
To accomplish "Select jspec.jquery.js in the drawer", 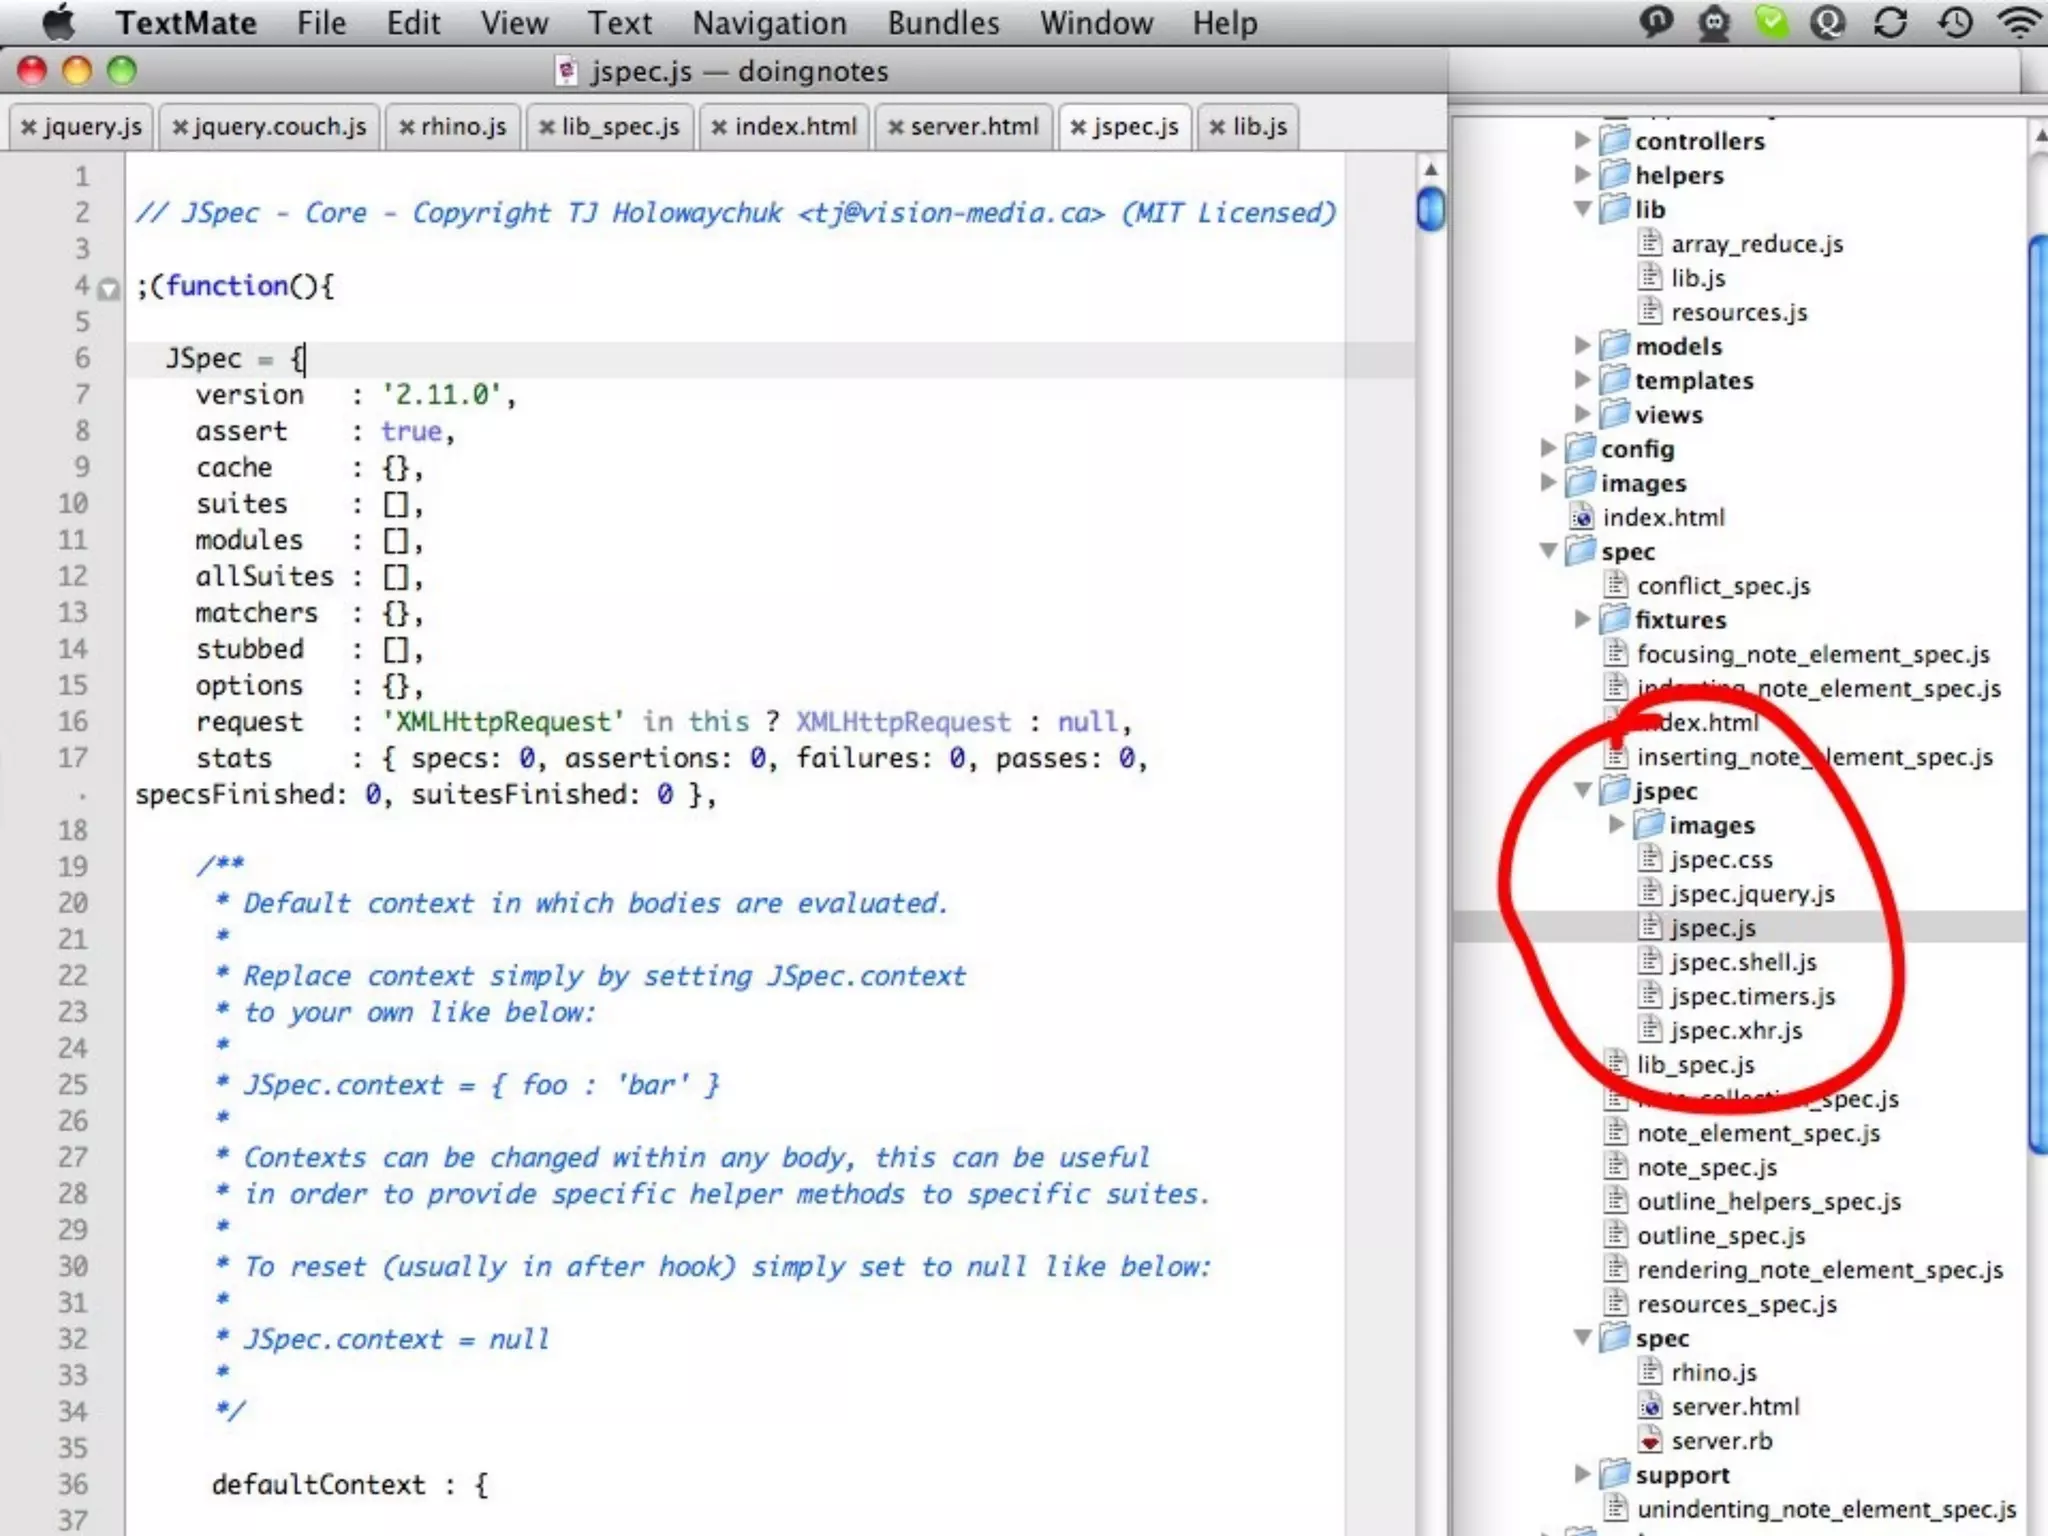I will 1752,893.
